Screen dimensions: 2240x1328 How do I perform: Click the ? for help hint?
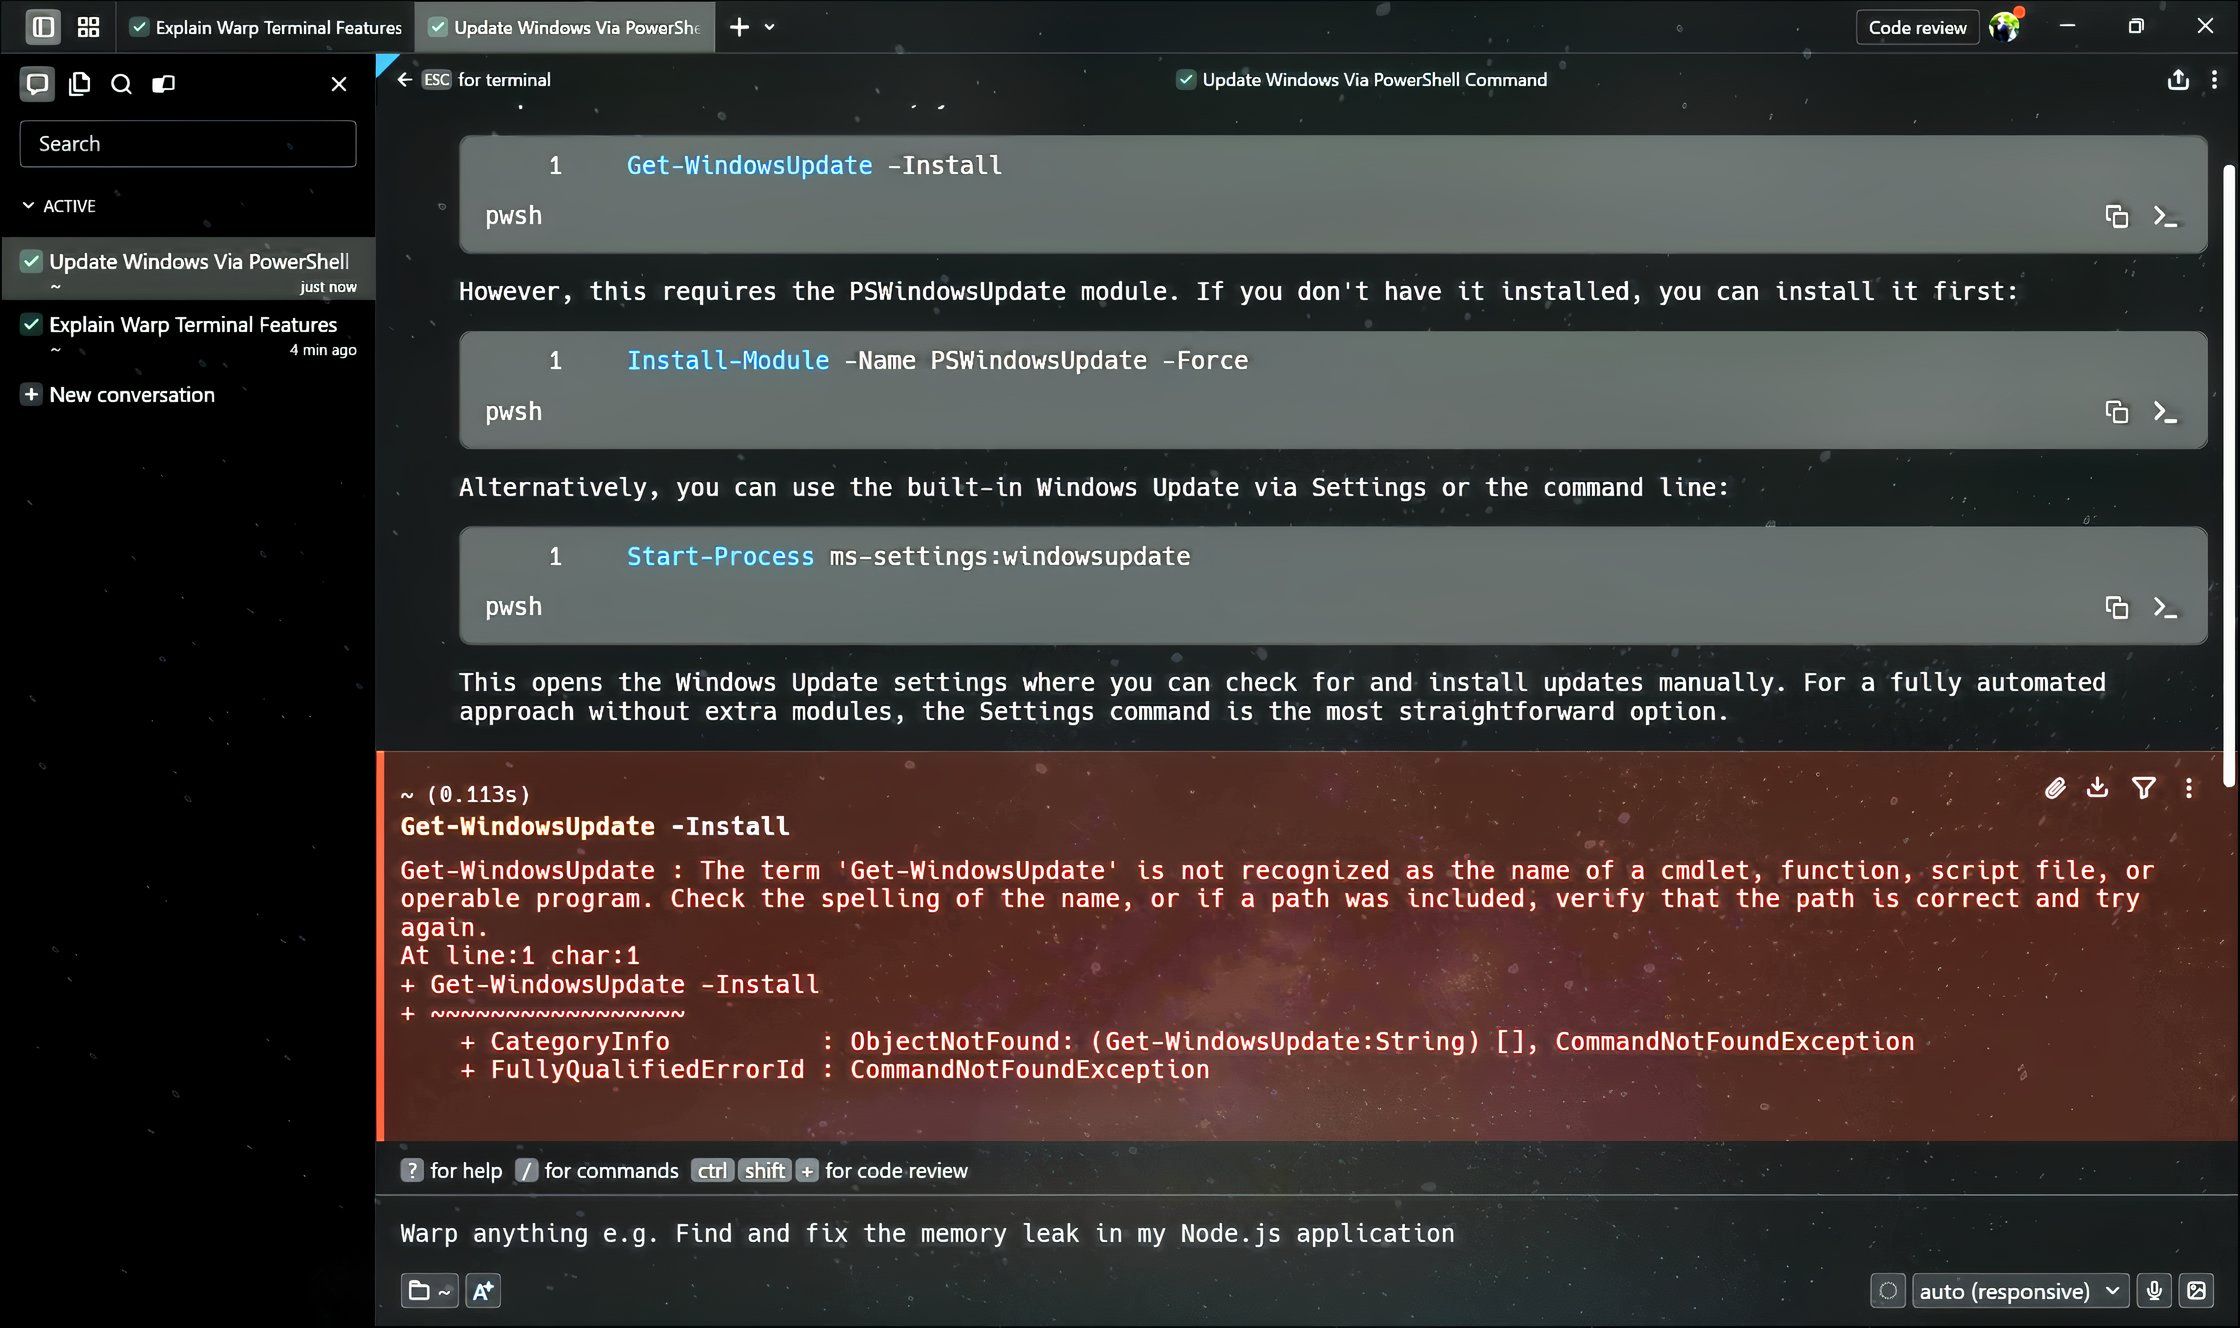point(451,1171)
